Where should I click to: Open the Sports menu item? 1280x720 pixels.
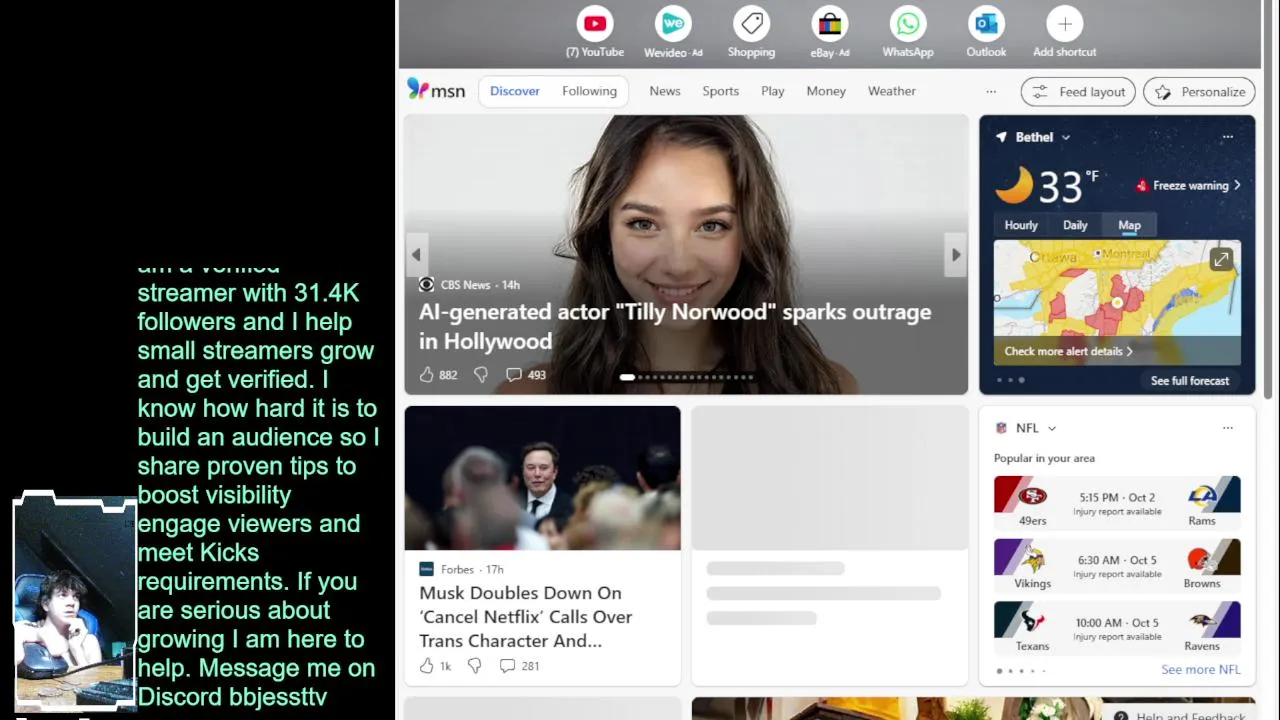coord(720,91)
